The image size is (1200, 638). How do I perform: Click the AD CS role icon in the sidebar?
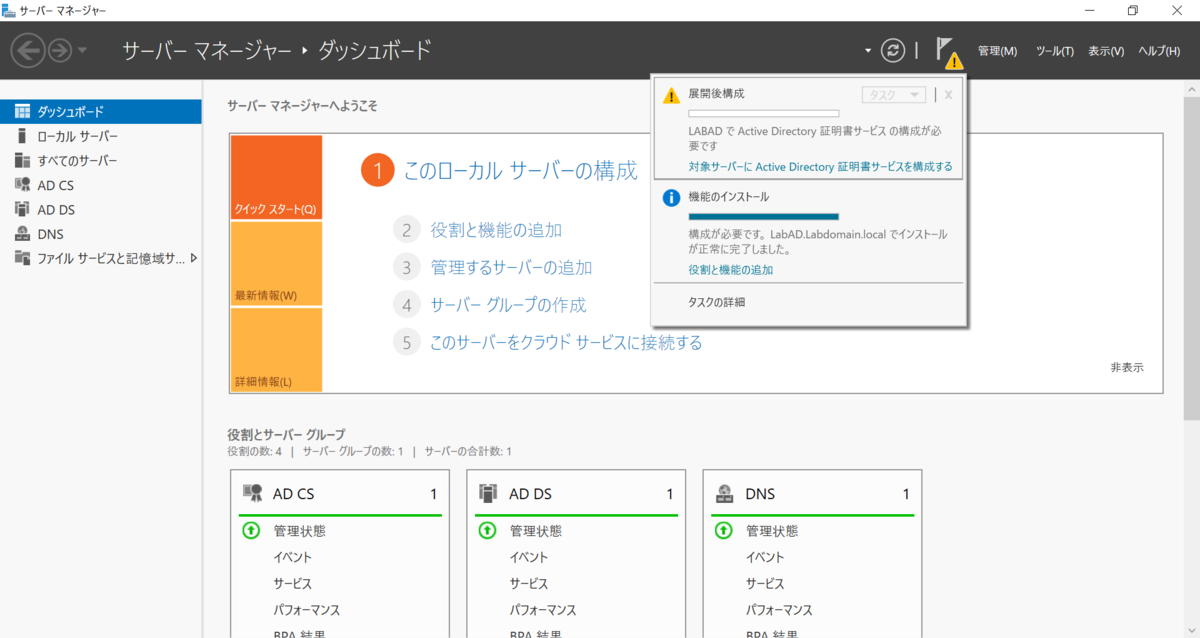22,185
